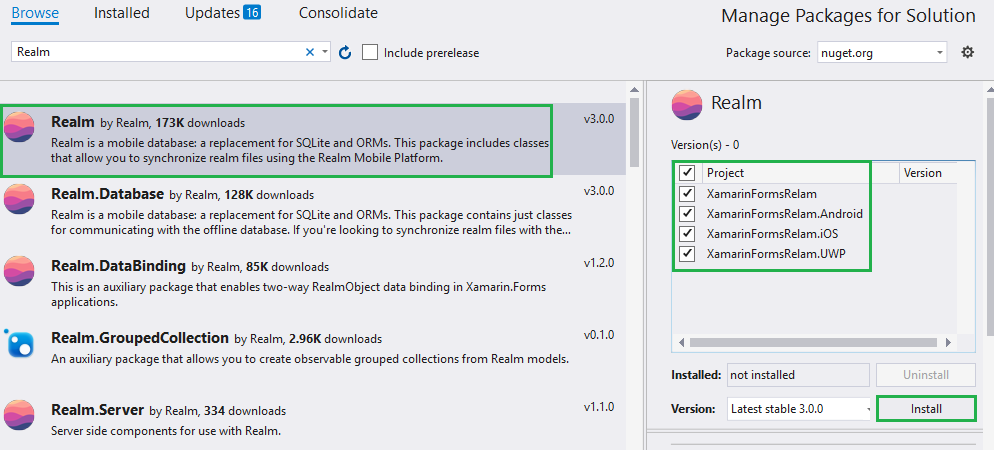Screen dimensions: 994x450
Task: Click the Realm.Server package icon
Action: coord(19,415)
